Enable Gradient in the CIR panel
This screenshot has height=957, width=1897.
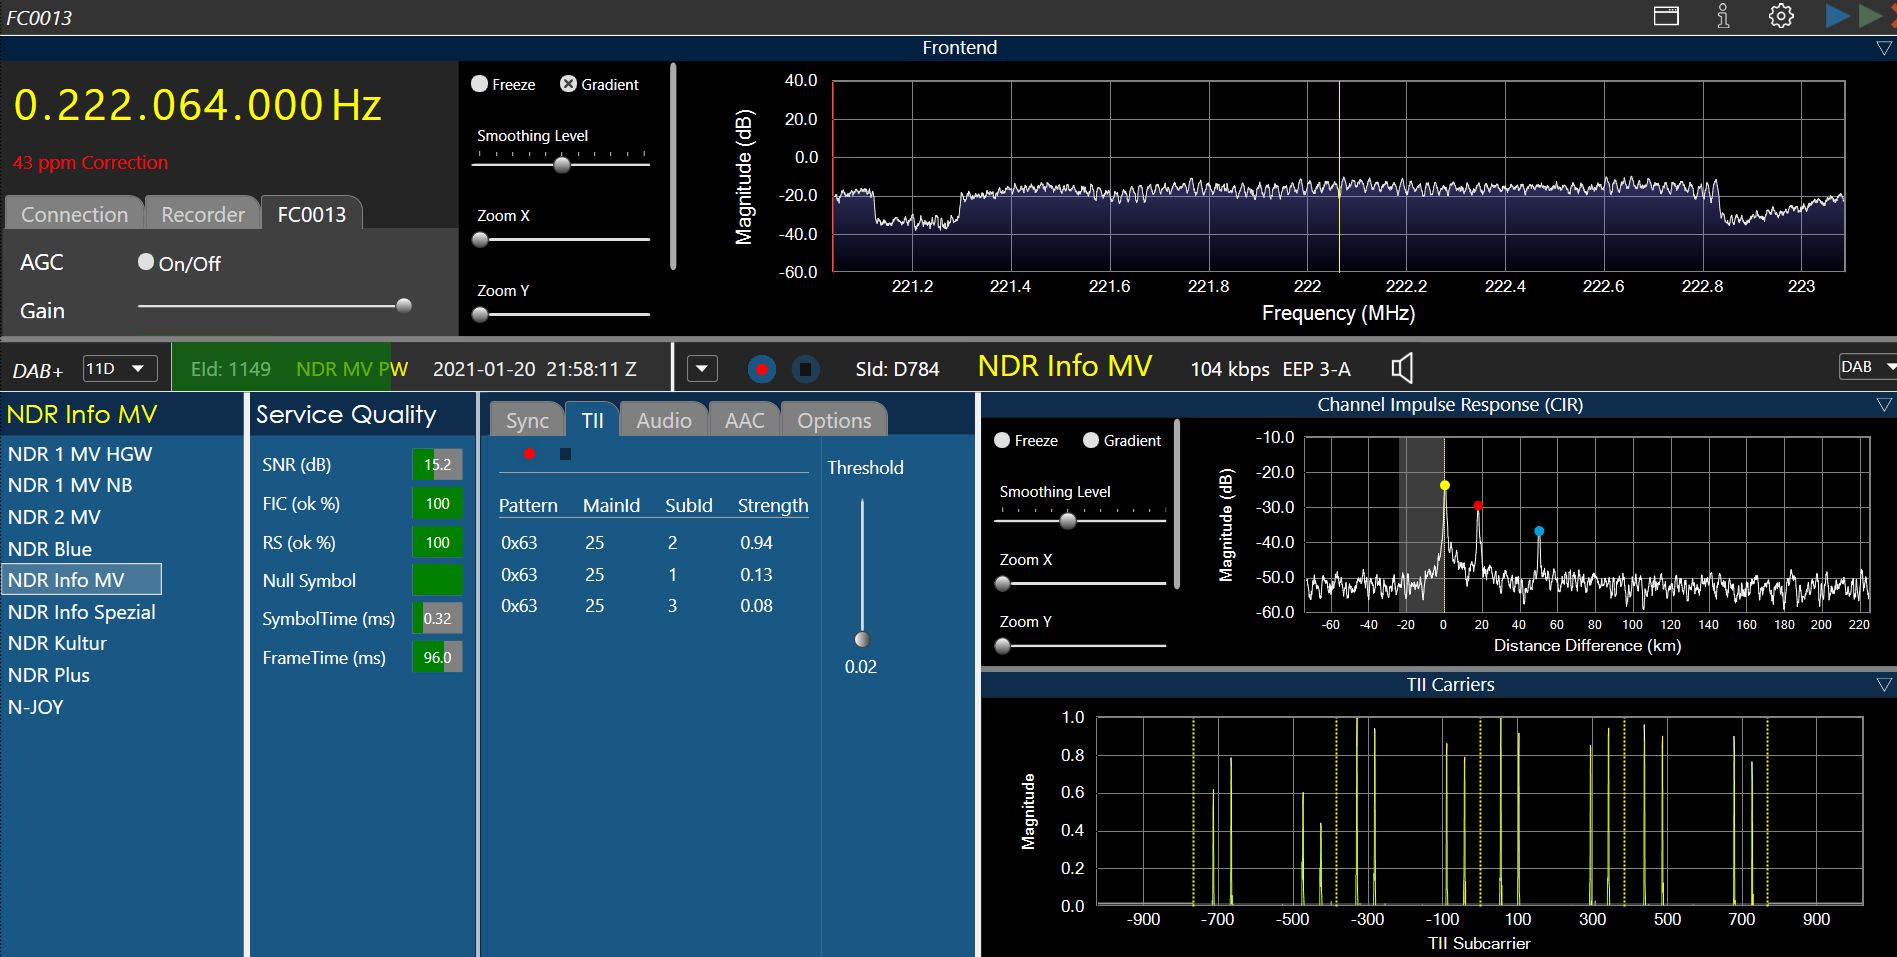(1091, 440)
